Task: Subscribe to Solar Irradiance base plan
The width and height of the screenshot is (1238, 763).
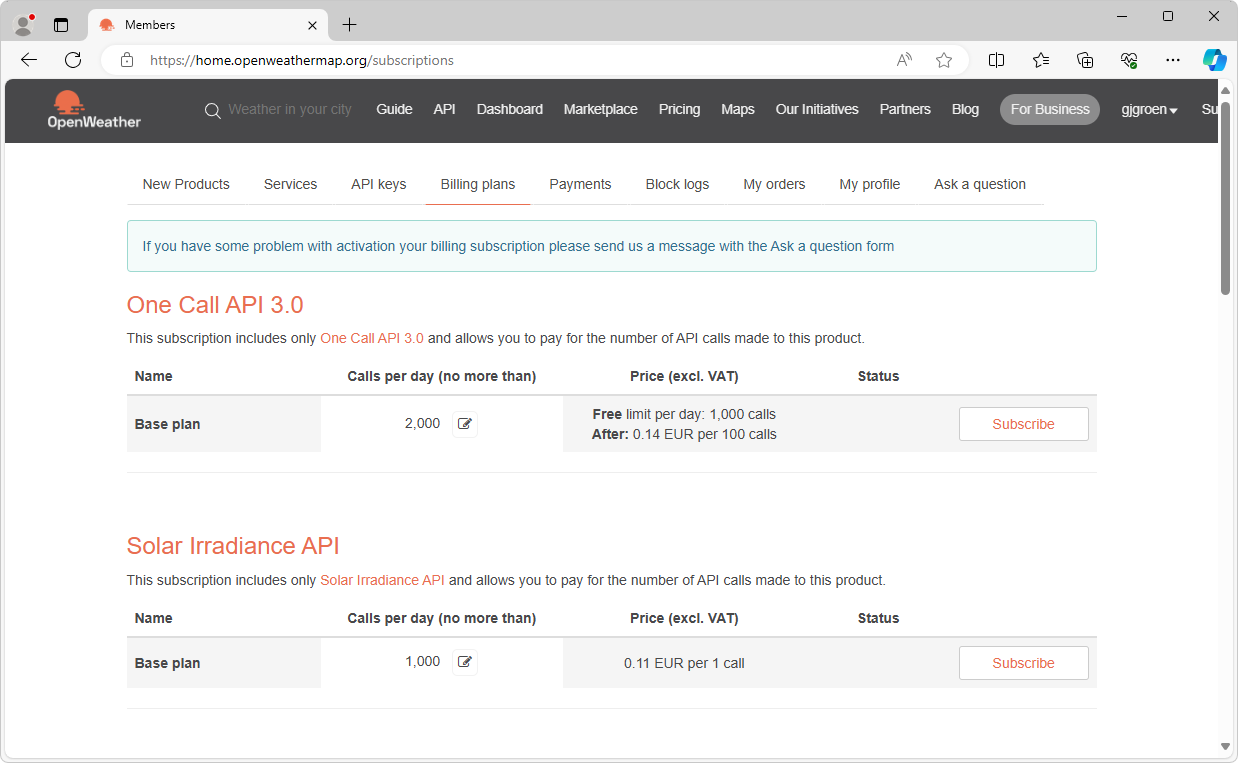Action: tap(1023, 663)
